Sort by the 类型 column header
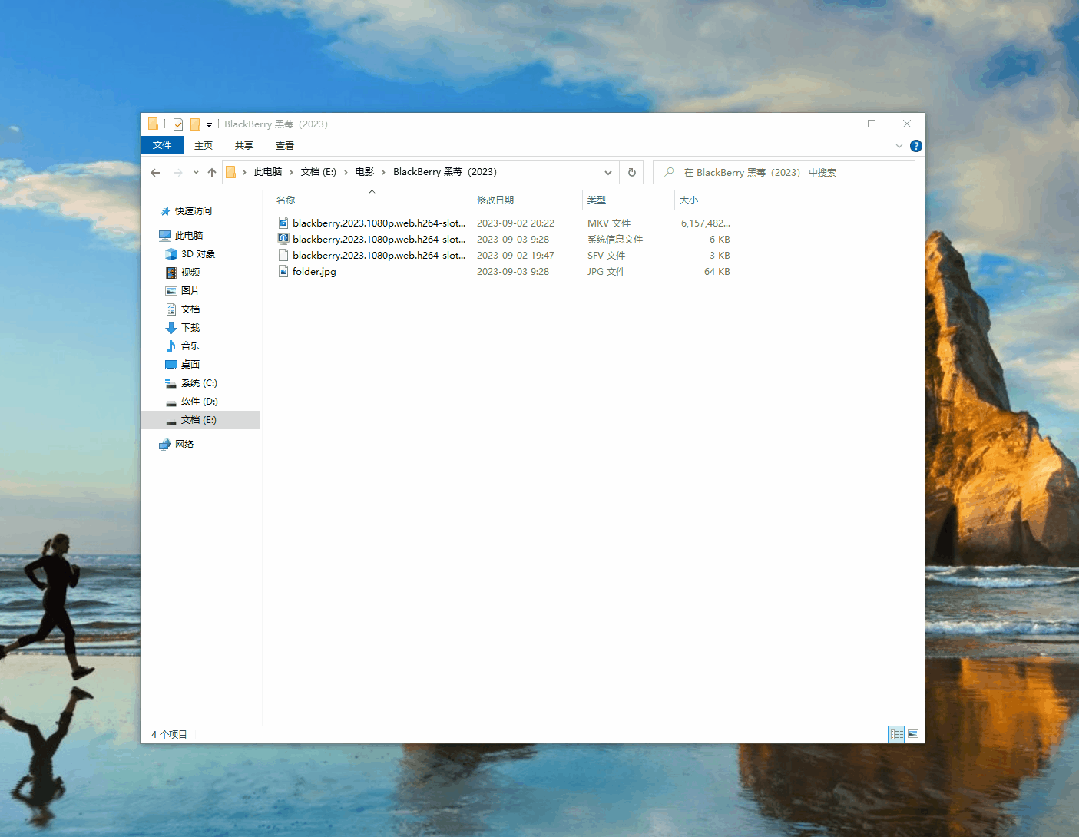 point(596,200)
